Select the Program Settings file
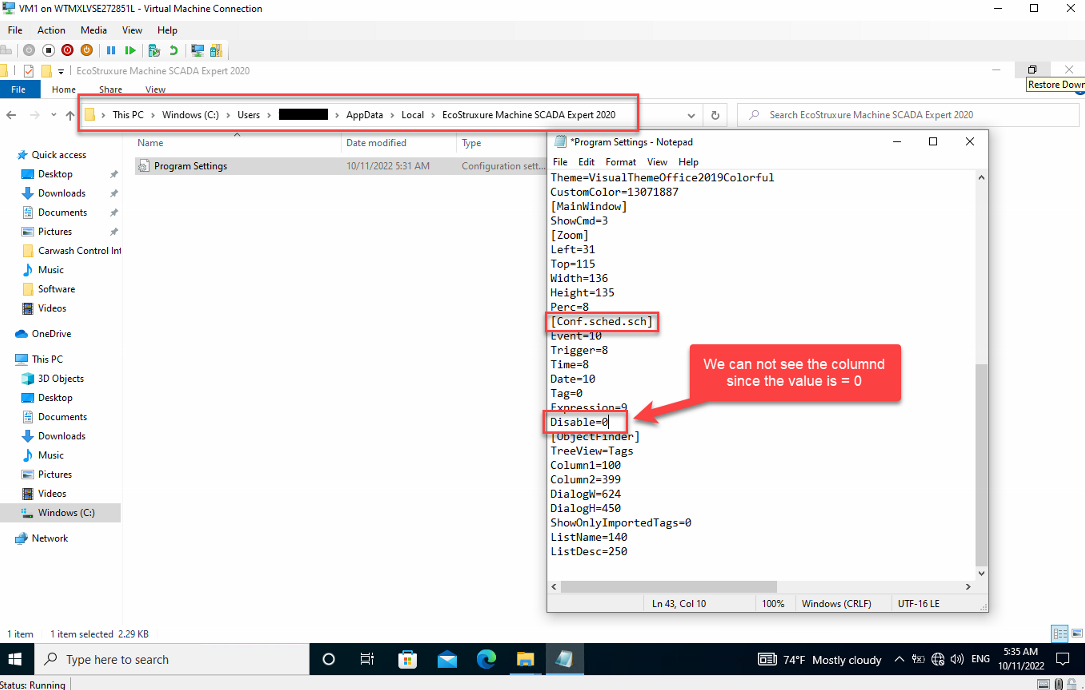 pyautogui.click(x=190, y=166)
